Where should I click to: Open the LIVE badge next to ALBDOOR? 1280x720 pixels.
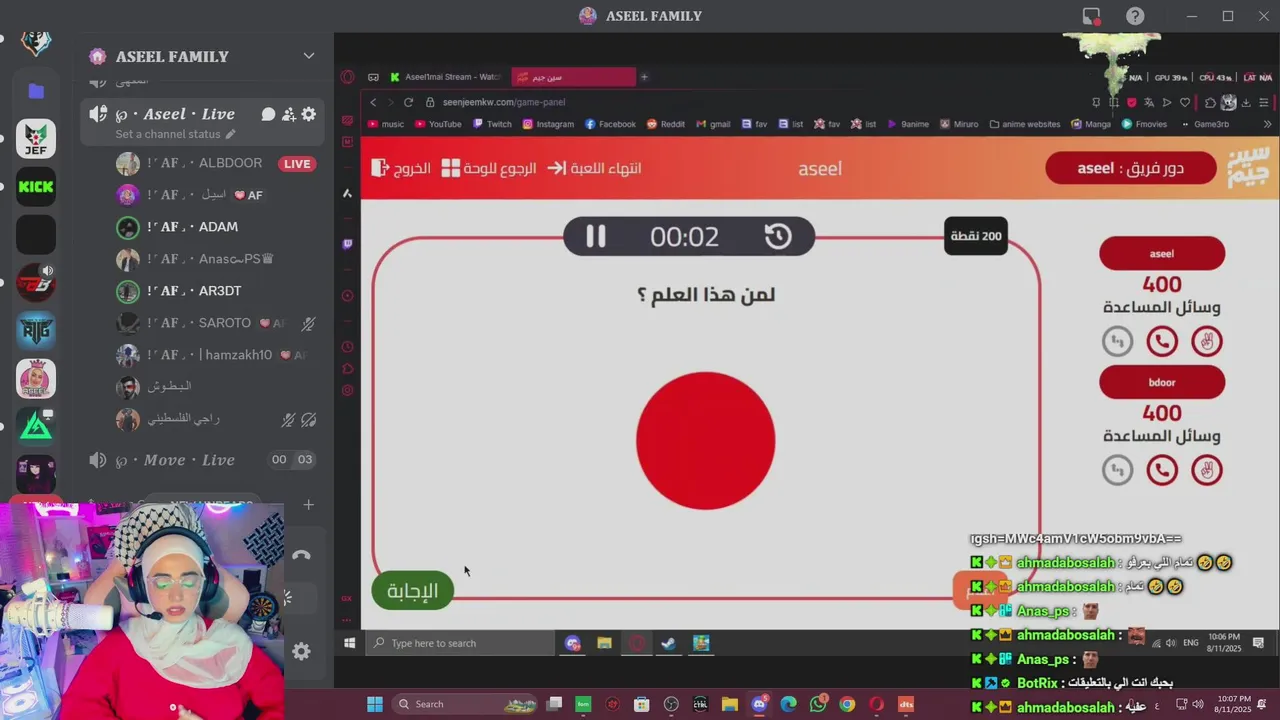click(x=296, y=164)
